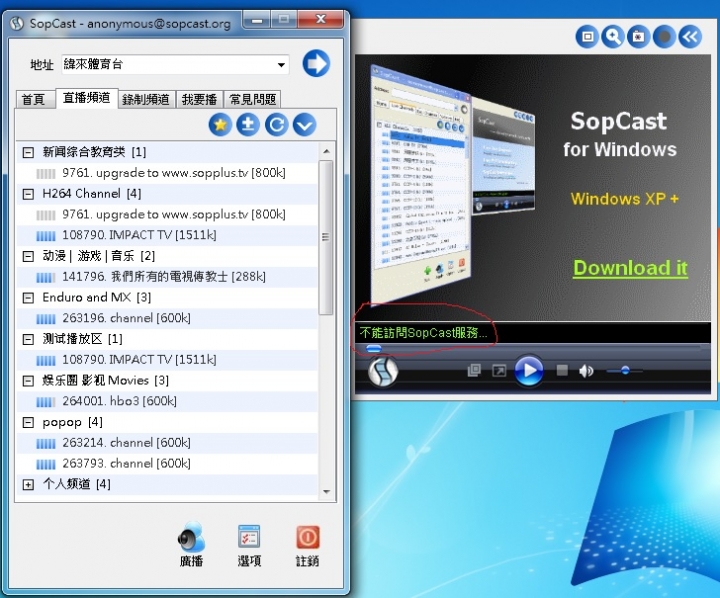Select channel 263196. channel [600k]

tap(167, 318)
